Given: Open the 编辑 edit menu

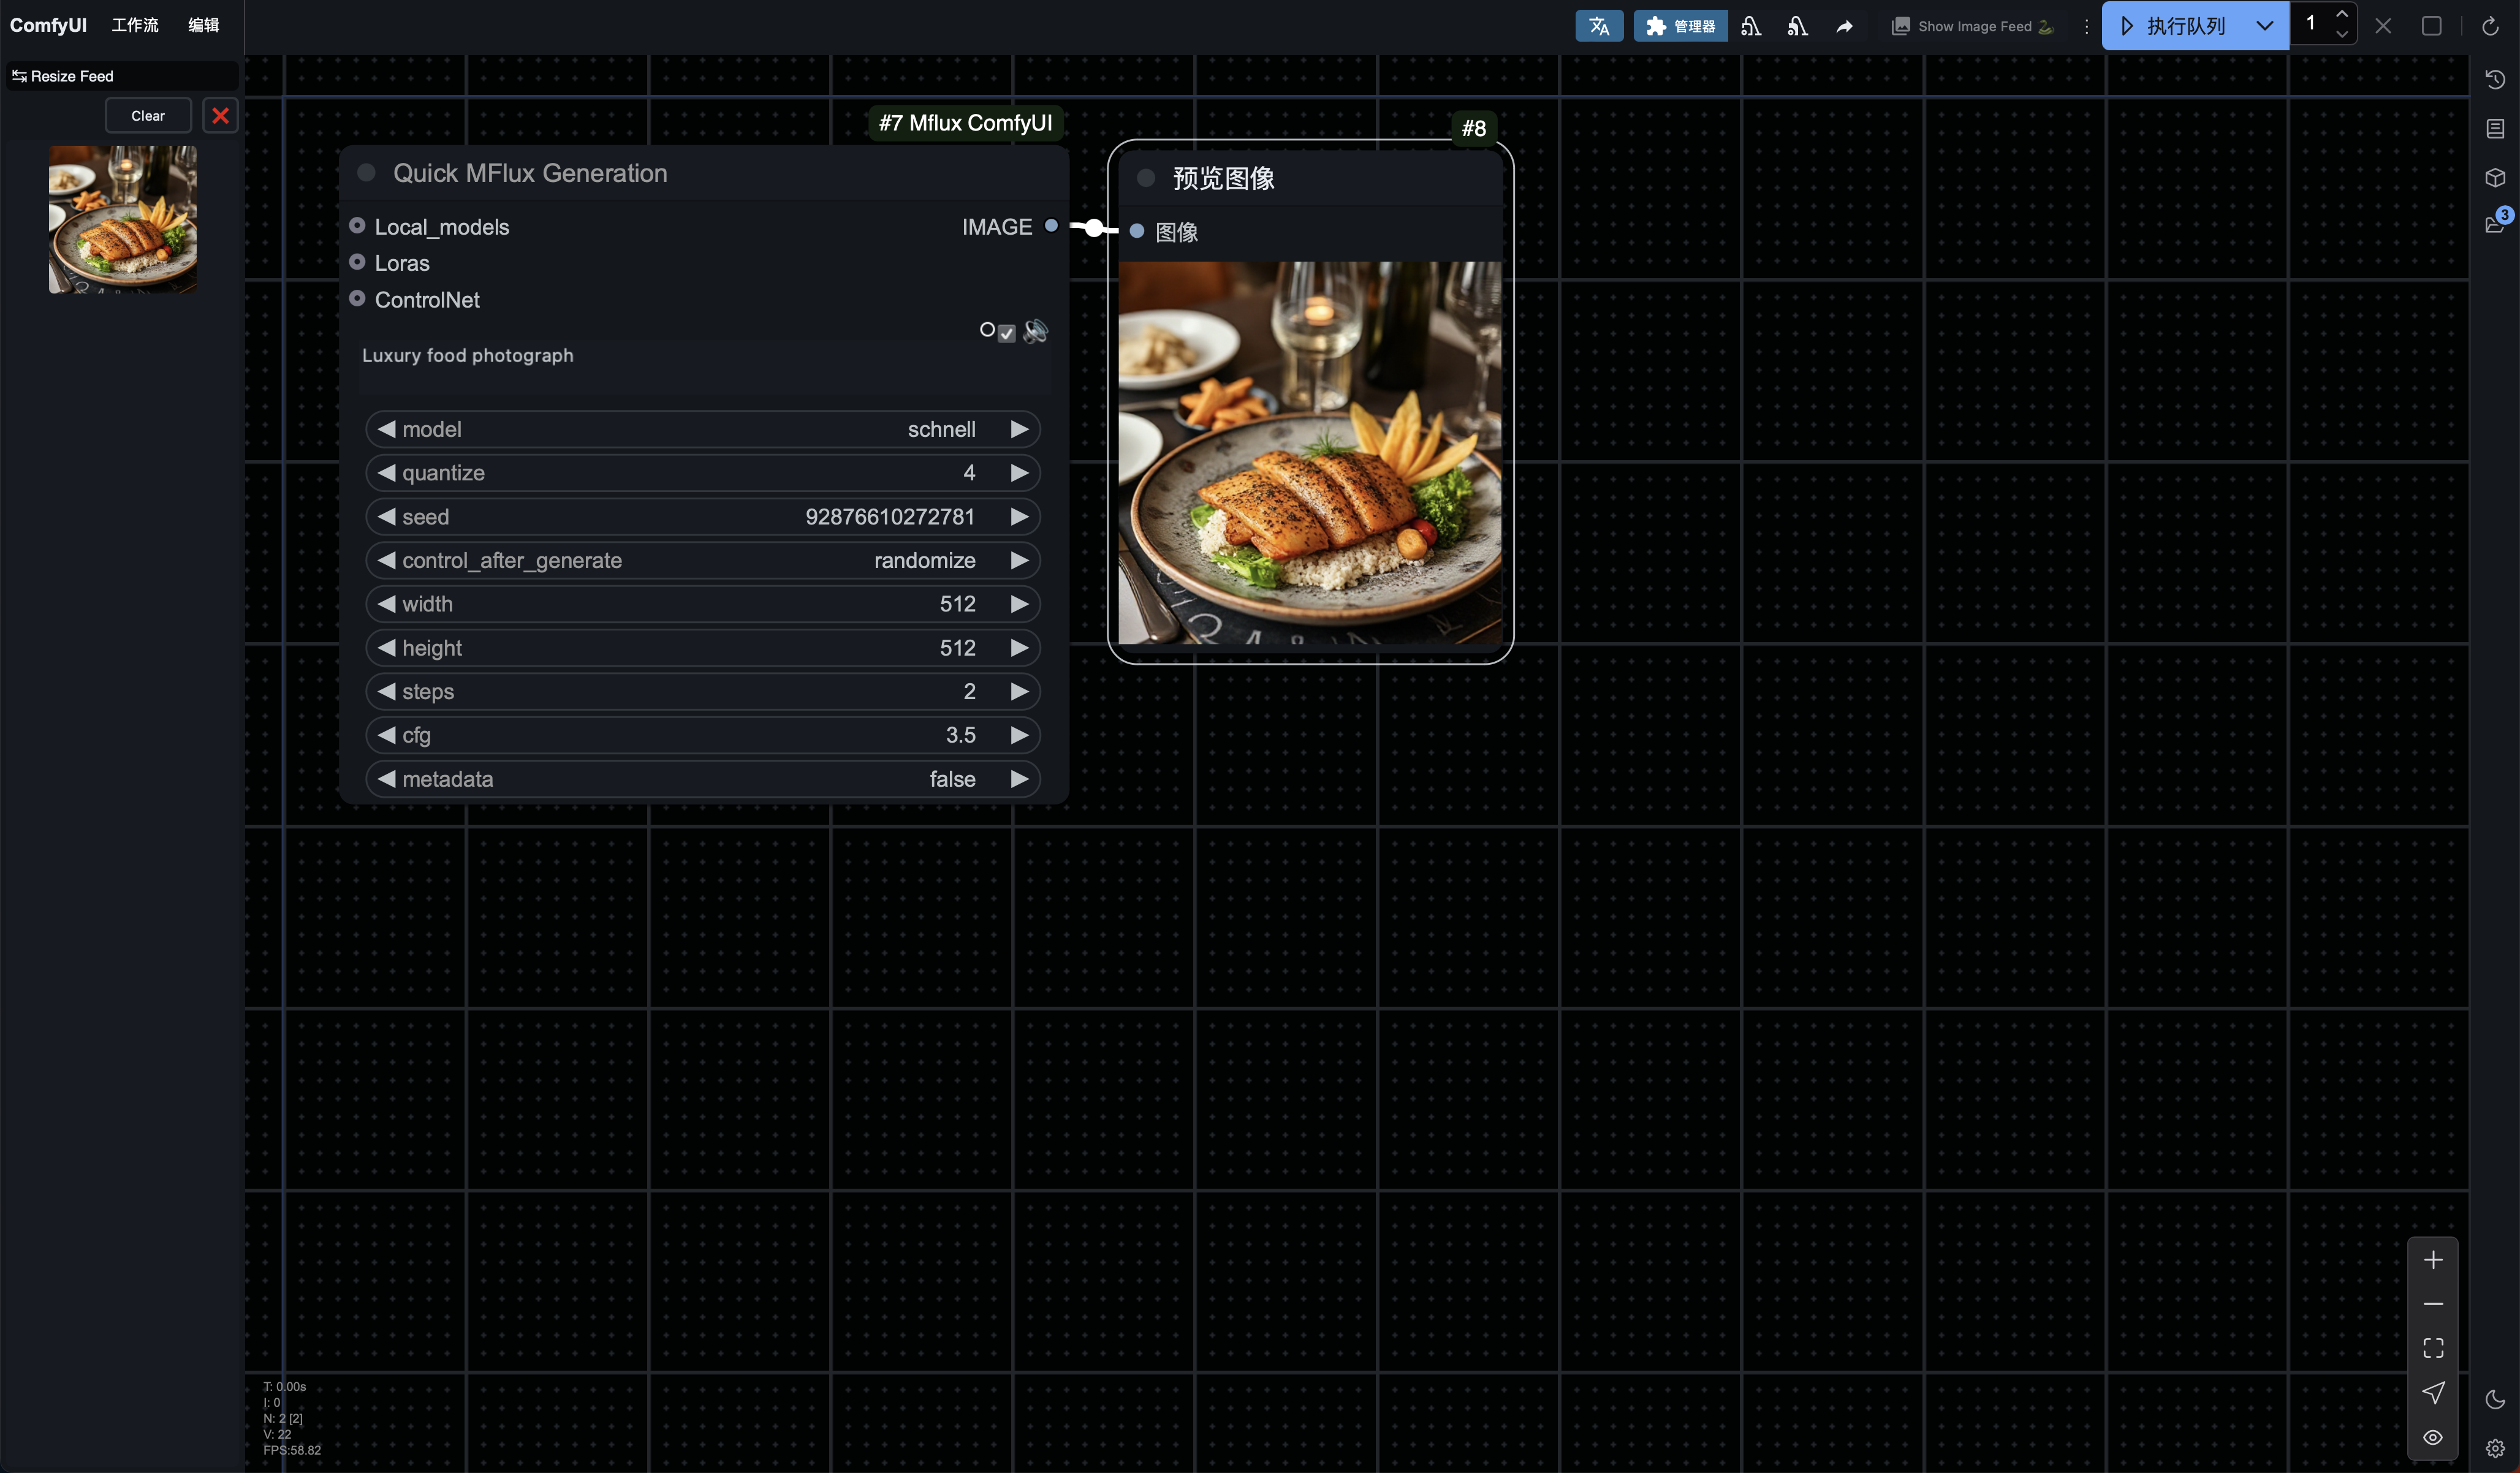Looking at the screenshot, I should tap(203, 25).
